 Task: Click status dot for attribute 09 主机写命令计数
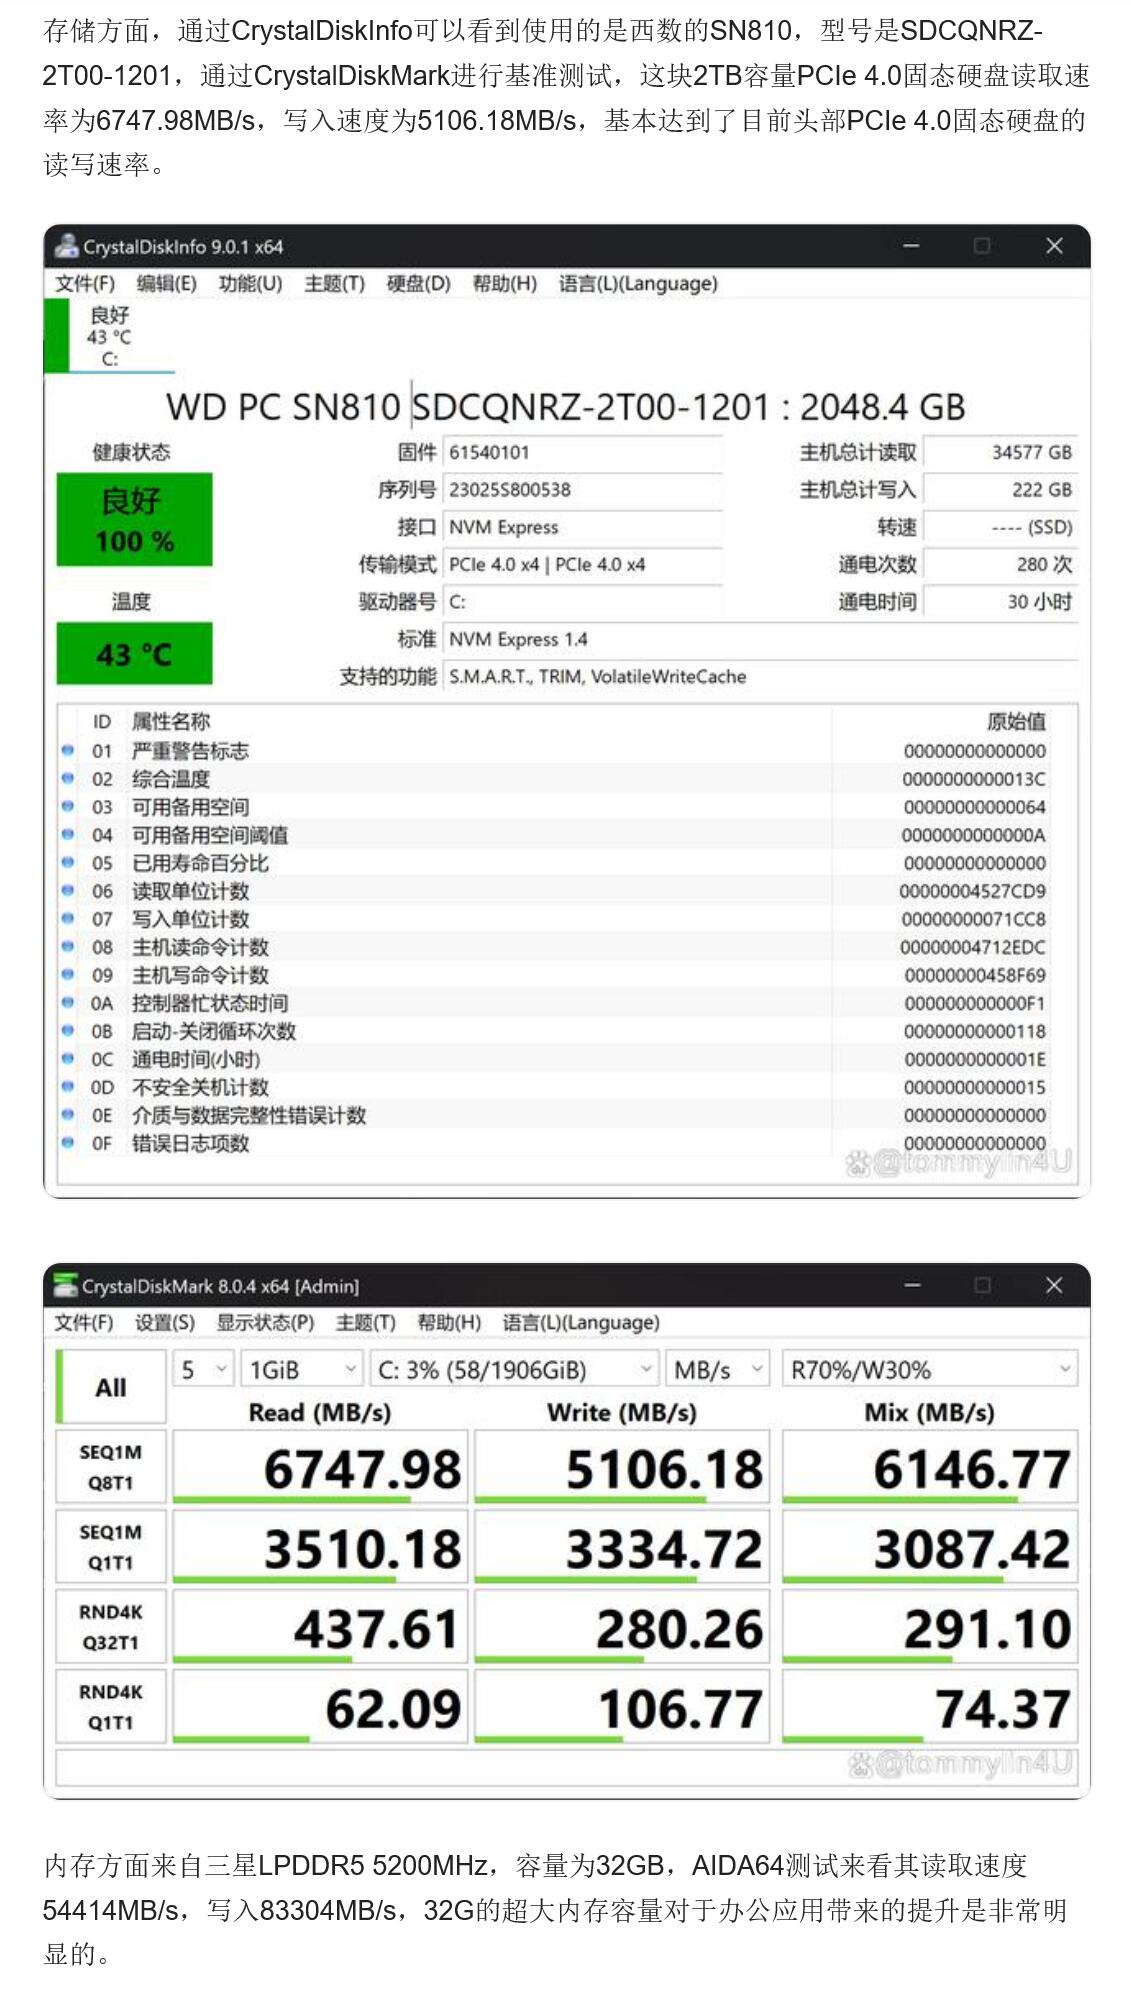coord(68,974)
